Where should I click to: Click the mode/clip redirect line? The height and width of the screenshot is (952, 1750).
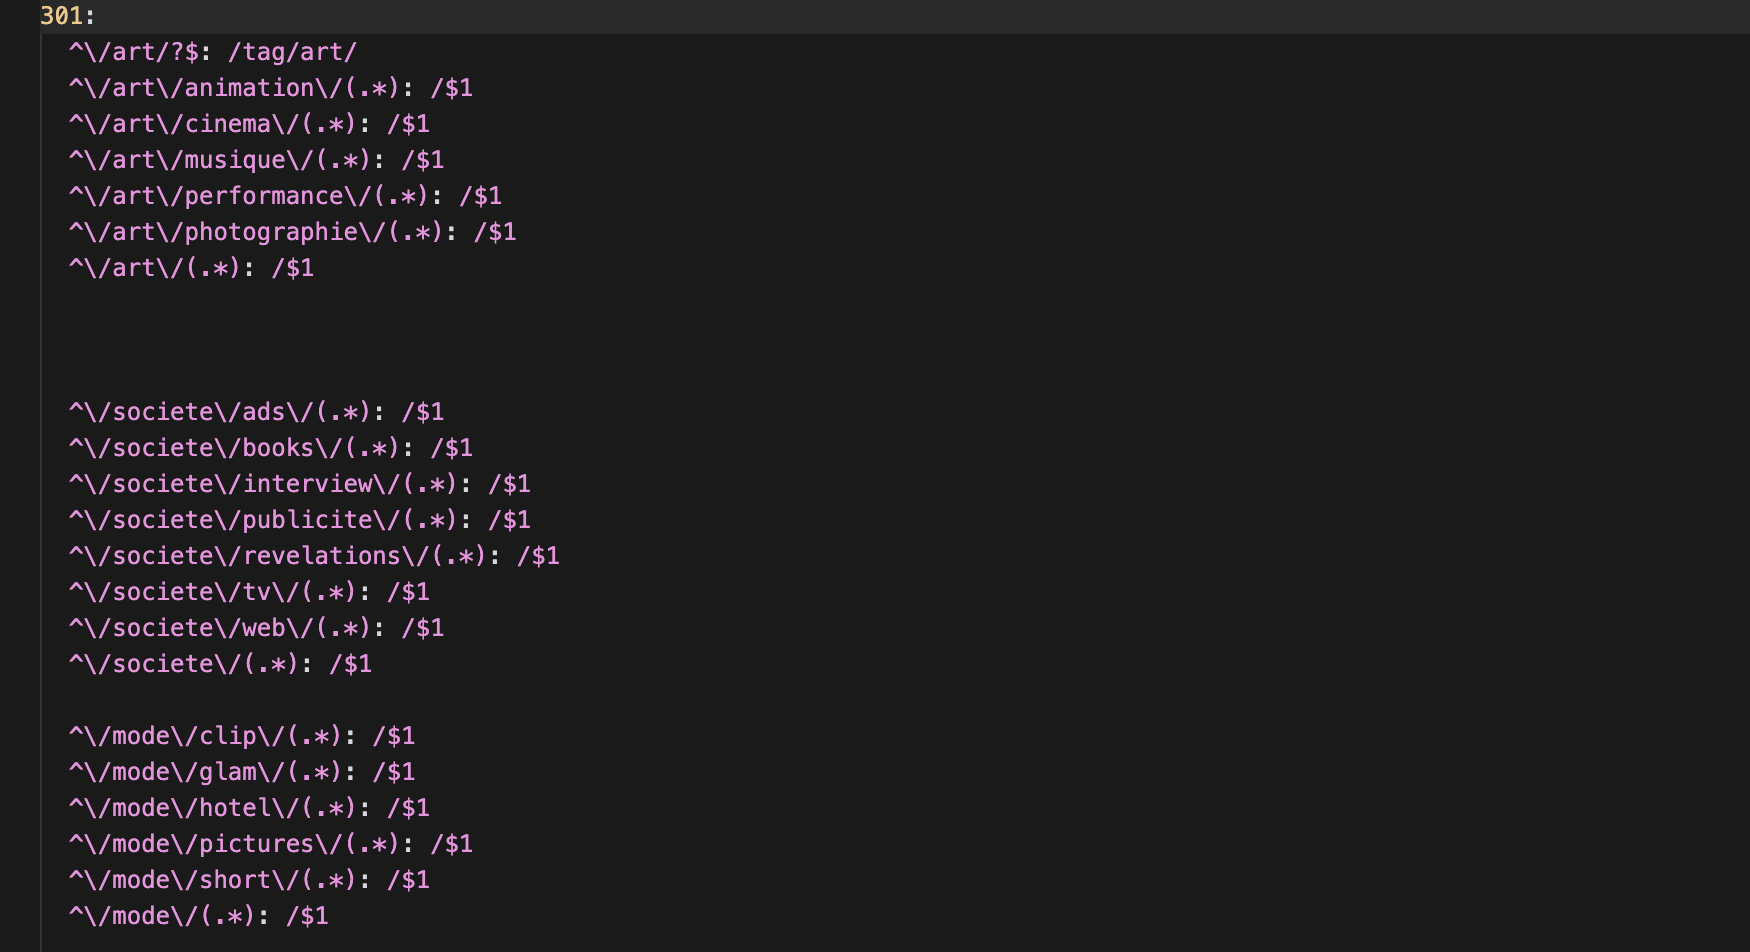pyautogui.click(x=241, y=736)
